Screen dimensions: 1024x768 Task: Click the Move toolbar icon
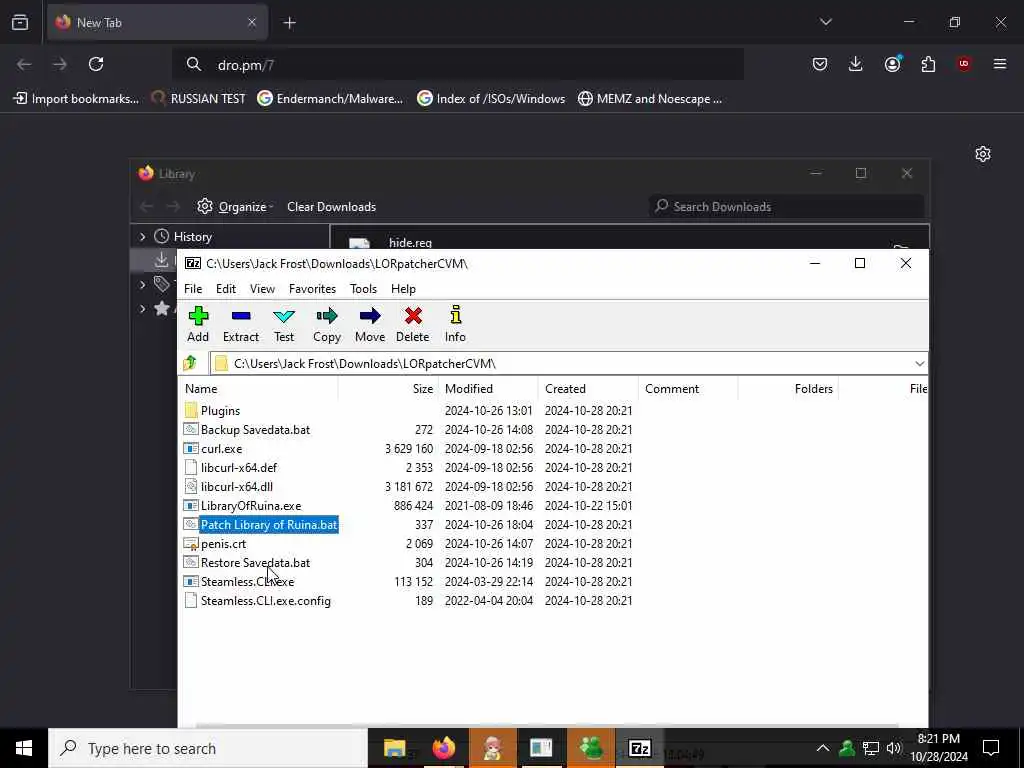[x=370, y=324]
